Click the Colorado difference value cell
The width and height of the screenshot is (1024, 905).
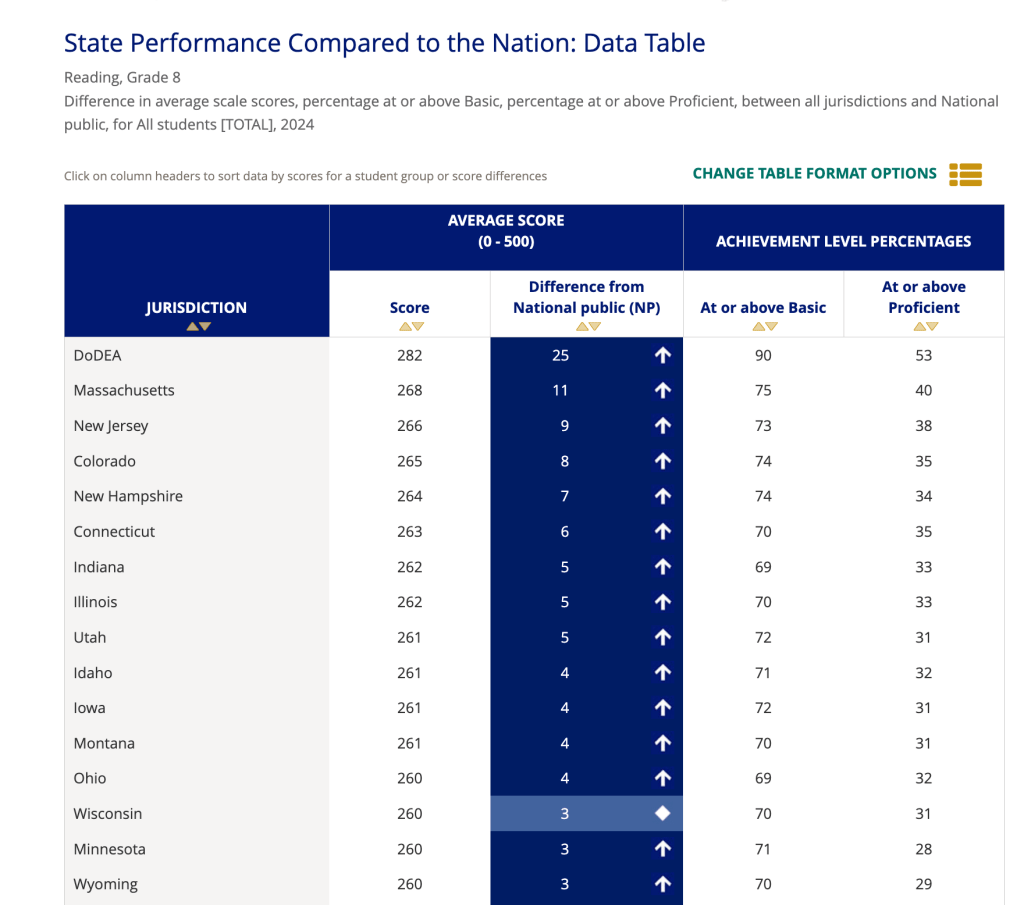point(566,461)
